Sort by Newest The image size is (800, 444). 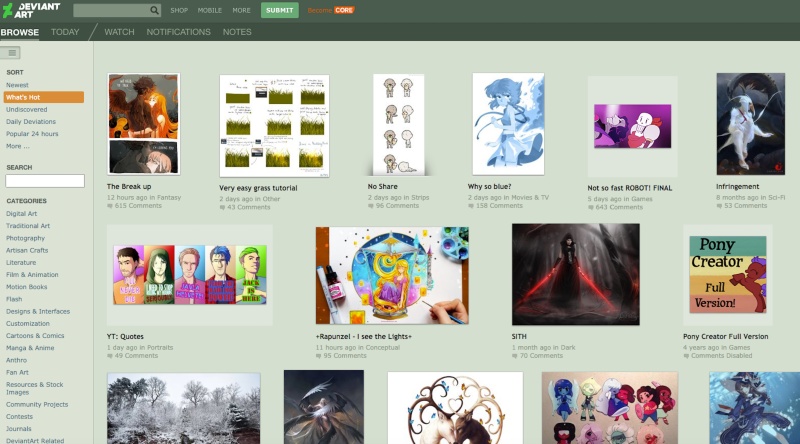pyautogui.click(x=17, y=85)
